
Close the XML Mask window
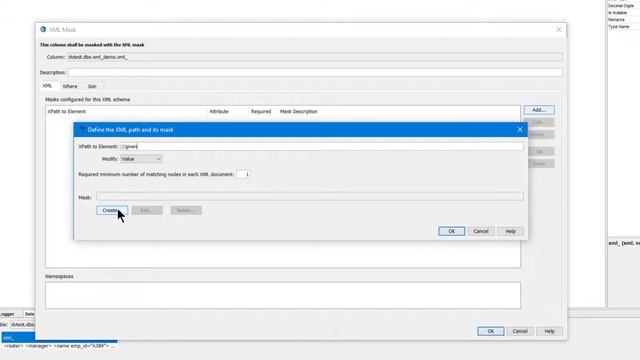[559, 29]
